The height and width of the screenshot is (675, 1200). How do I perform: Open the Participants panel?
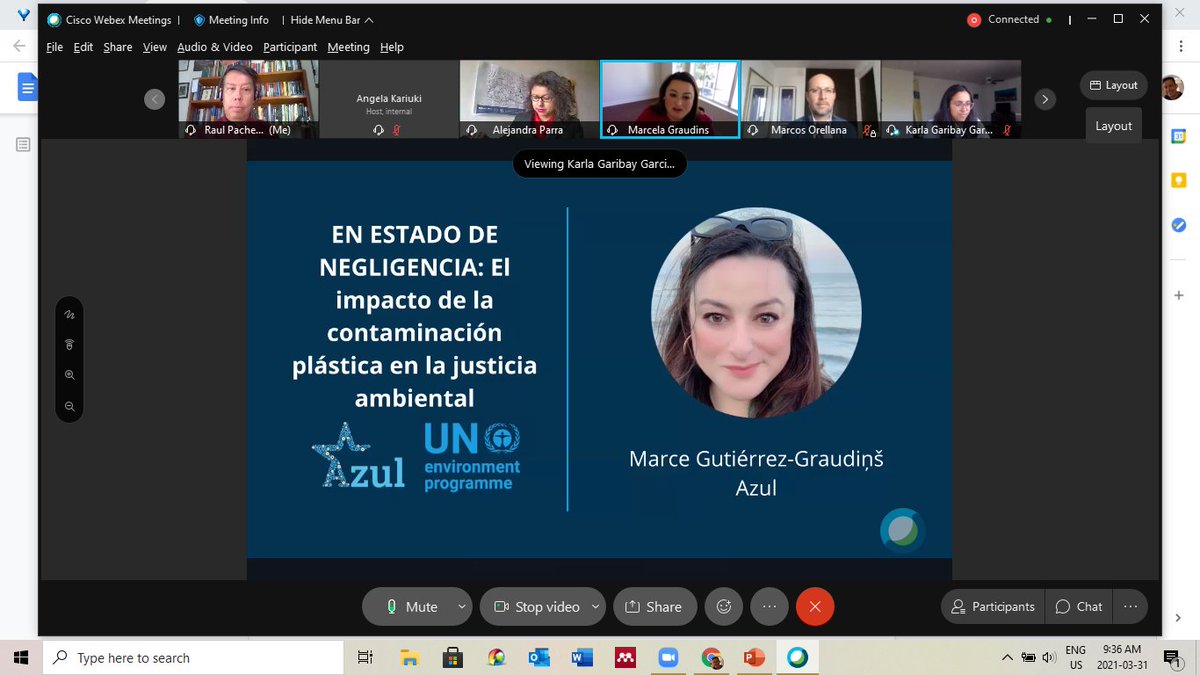click(x=993, y=606)
